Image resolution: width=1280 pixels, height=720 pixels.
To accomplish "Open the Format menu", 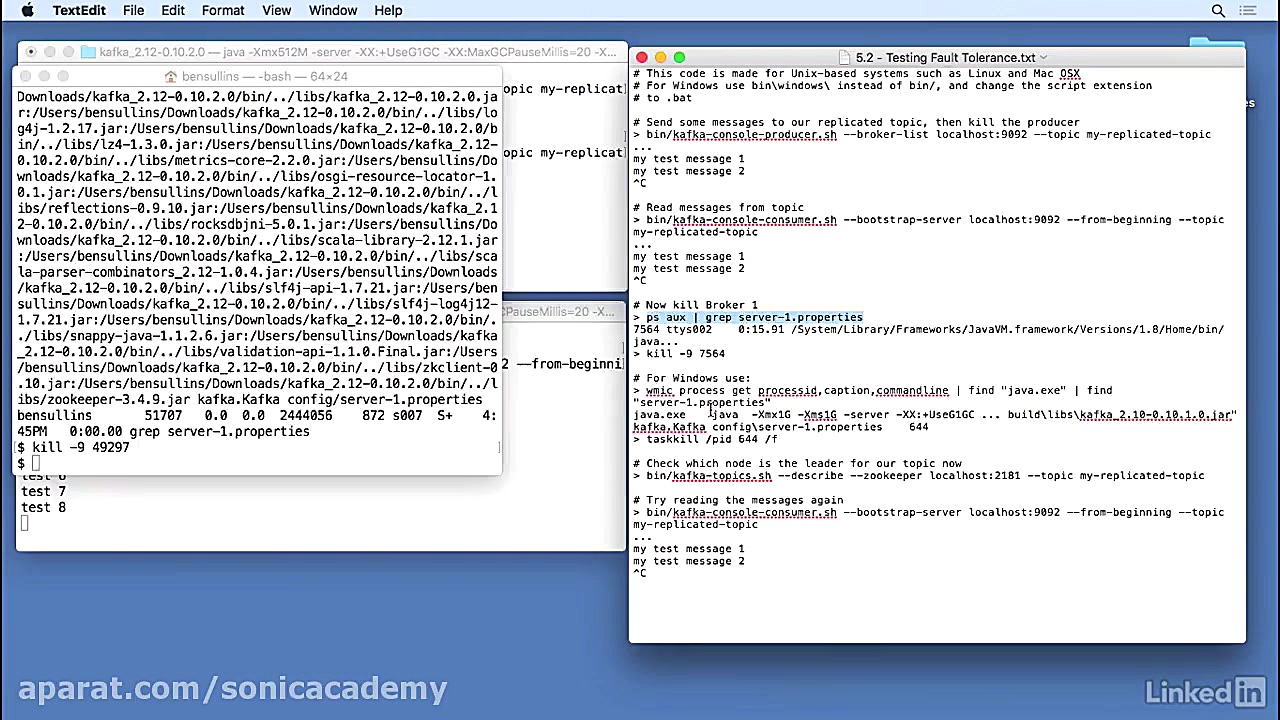I will coord(223,10).
